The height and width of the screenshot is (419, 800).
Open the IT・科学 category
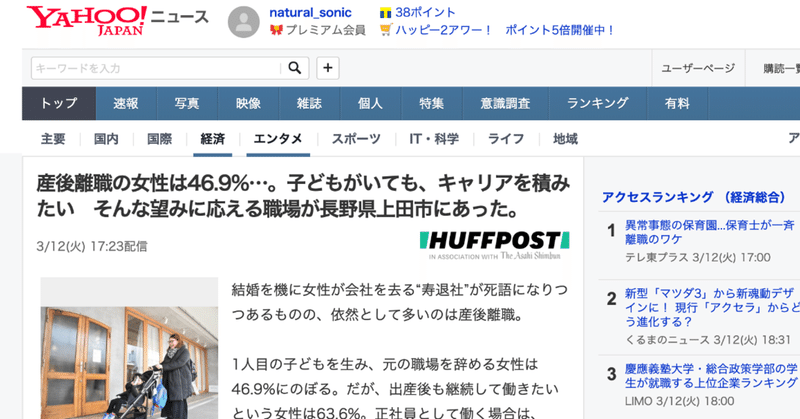[434, 139]
